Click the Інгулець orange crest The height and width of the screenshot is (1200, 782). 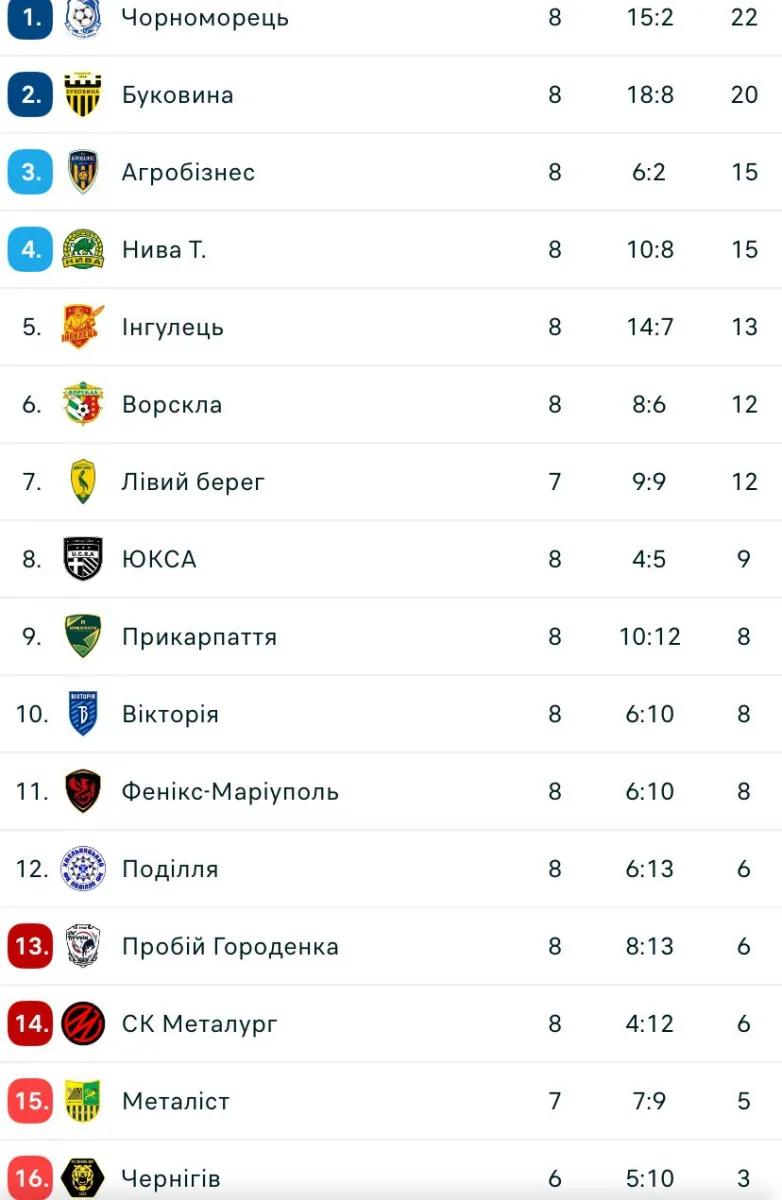click(83, 327)
